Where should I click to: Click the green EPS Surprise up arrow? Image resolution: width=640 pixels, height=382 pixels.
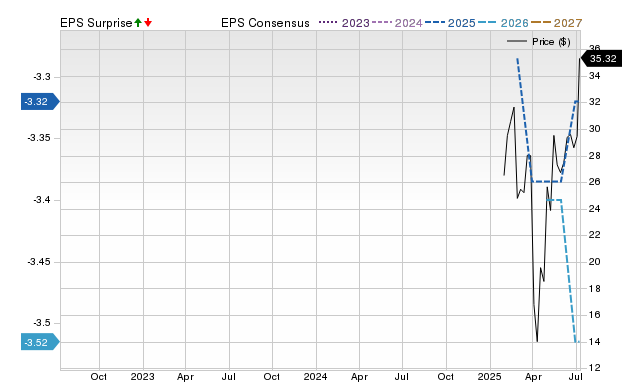[x=138, y=22]
